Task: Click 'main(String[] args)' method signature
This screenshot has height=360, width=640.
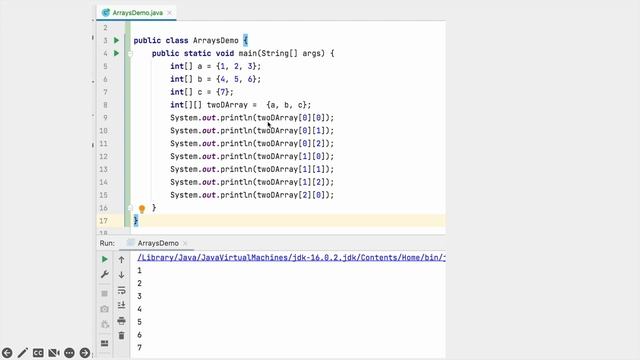Action: click(282, 53)
